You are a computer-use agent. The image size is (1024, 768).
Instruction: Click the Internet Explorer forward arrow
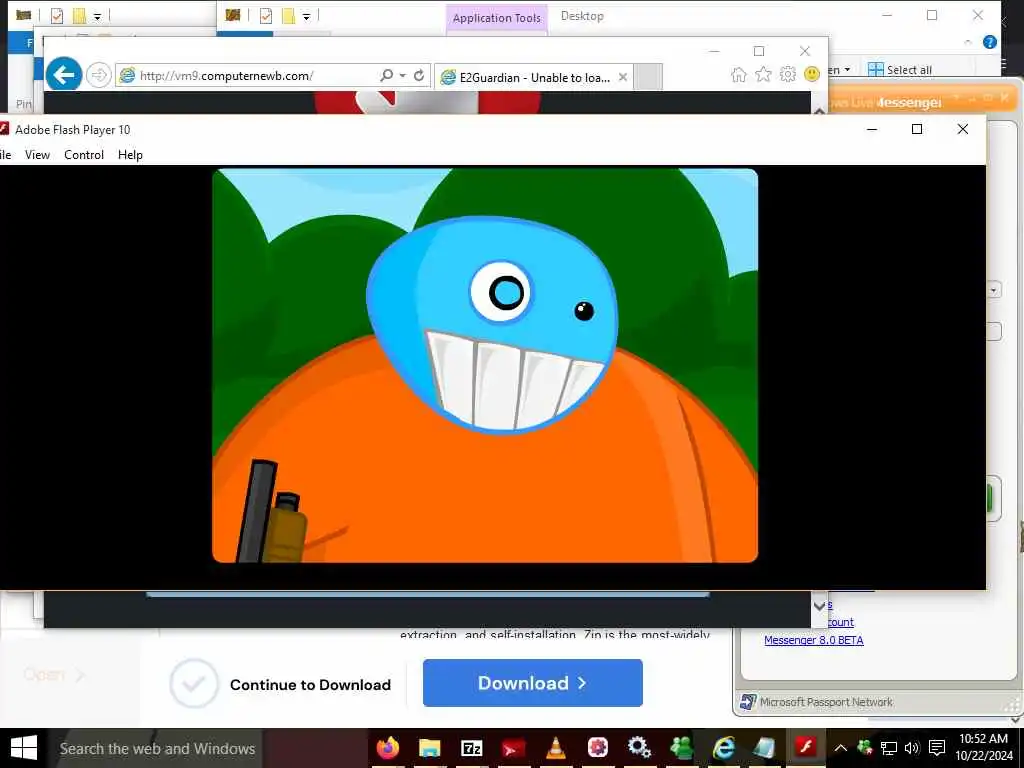98,75
